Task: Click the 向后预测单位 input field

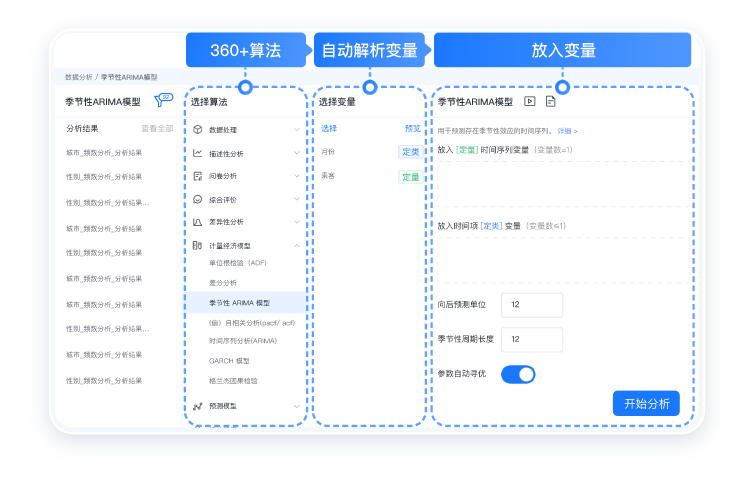Action: point(532,305)
